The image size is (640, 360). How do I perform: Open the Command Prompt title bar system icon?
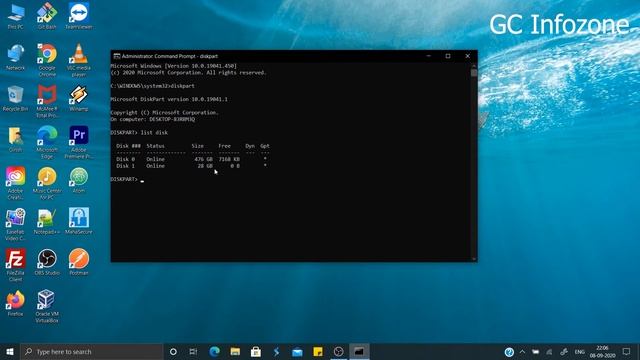click(x=117, y=56)
